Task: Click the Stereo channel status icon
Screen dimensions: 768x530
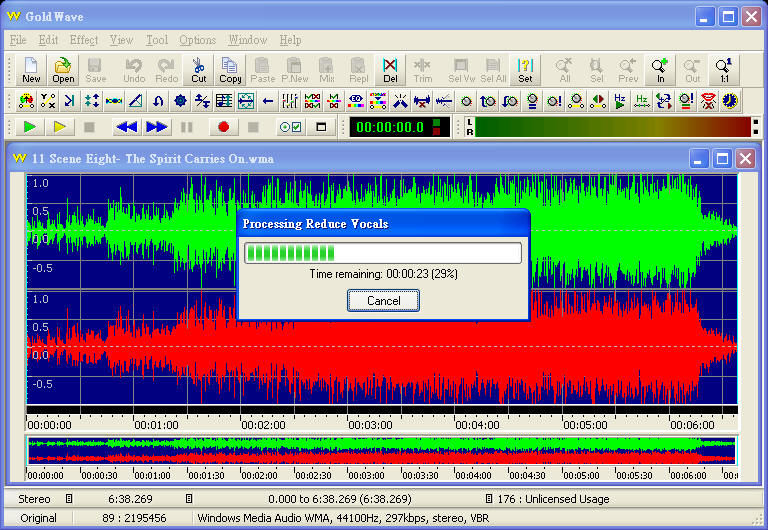Action: coord(69,498)
